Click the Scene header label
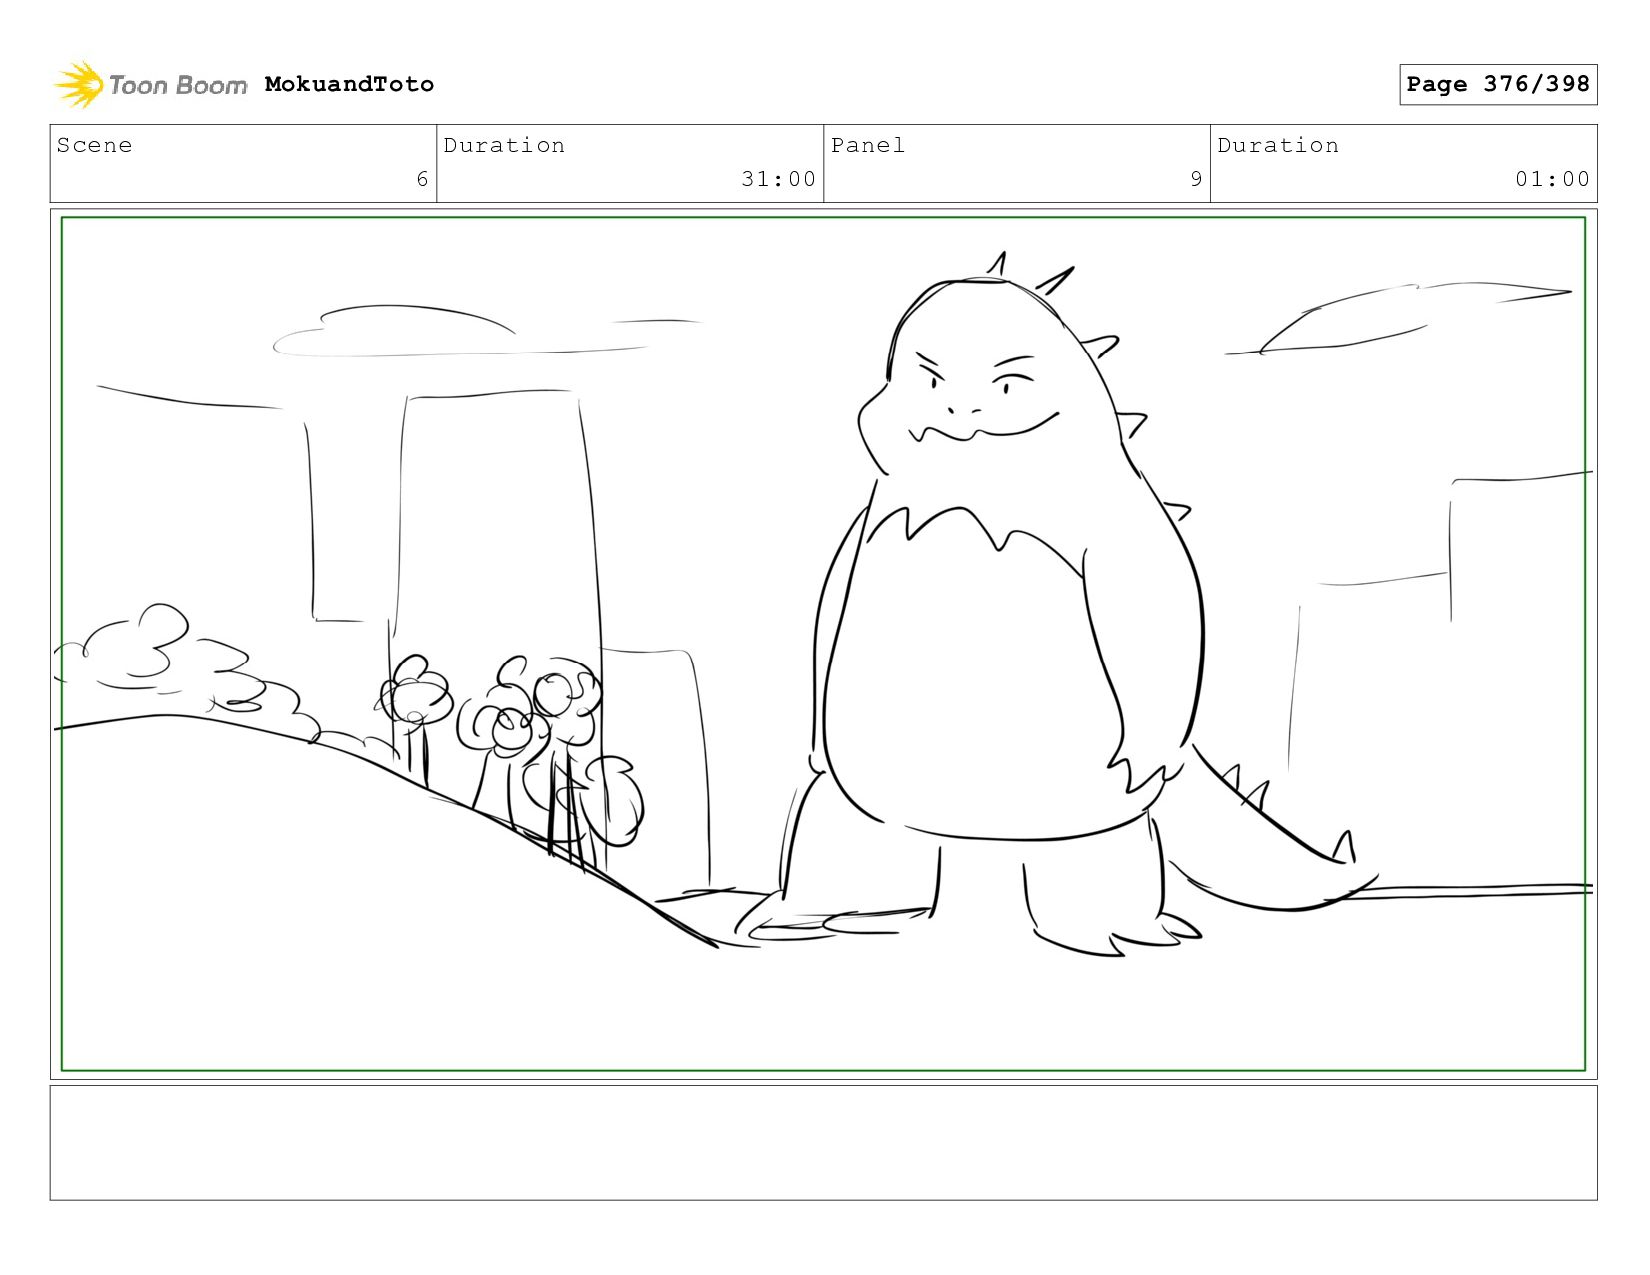The image size is (1650, 1275). [x=94, y=145]
